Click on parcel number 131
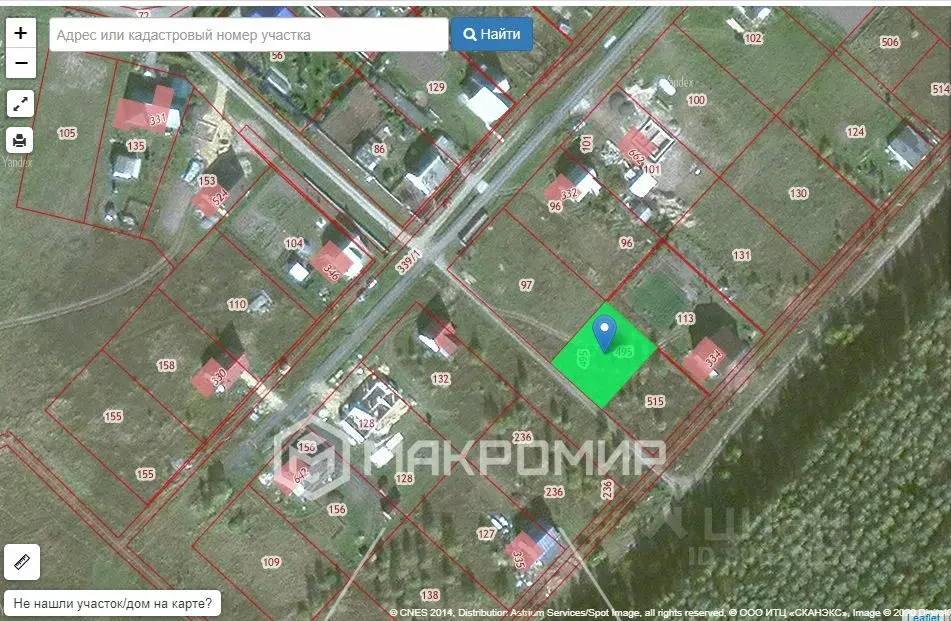Screen dimensions: 951x621 [x=741, y=255]
